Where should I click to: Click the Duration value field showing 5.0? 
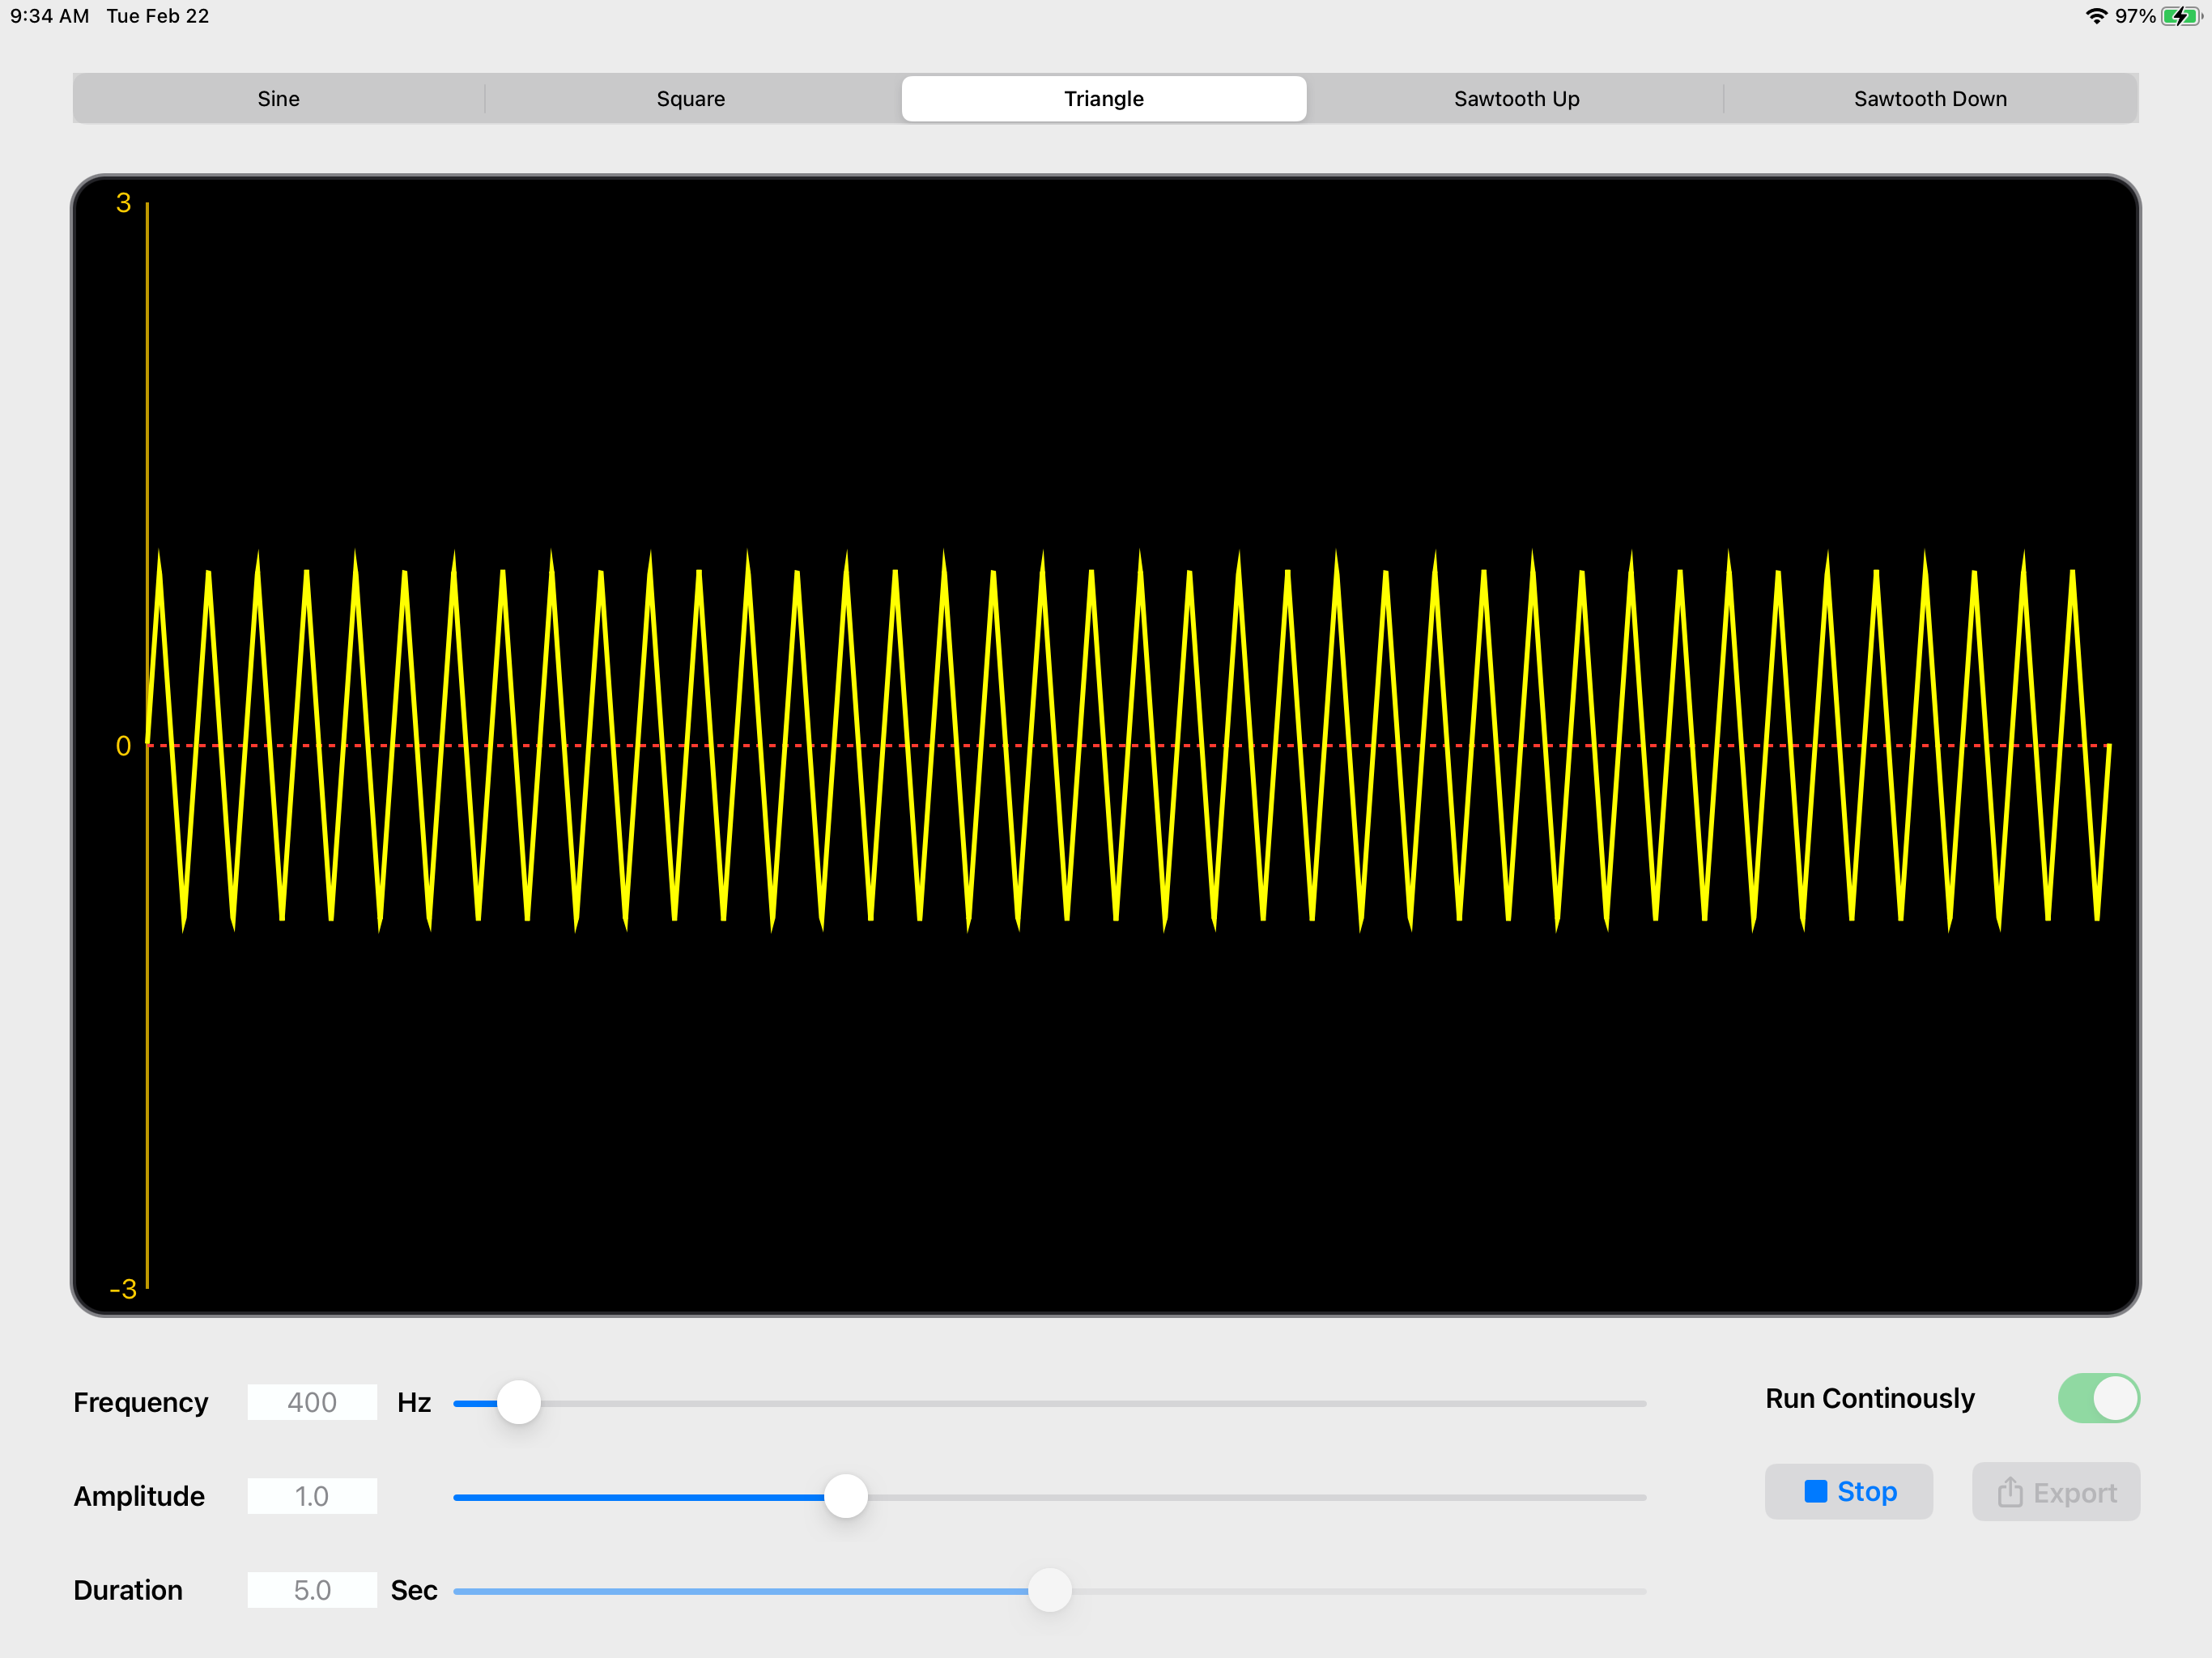tap(312, 1590)
